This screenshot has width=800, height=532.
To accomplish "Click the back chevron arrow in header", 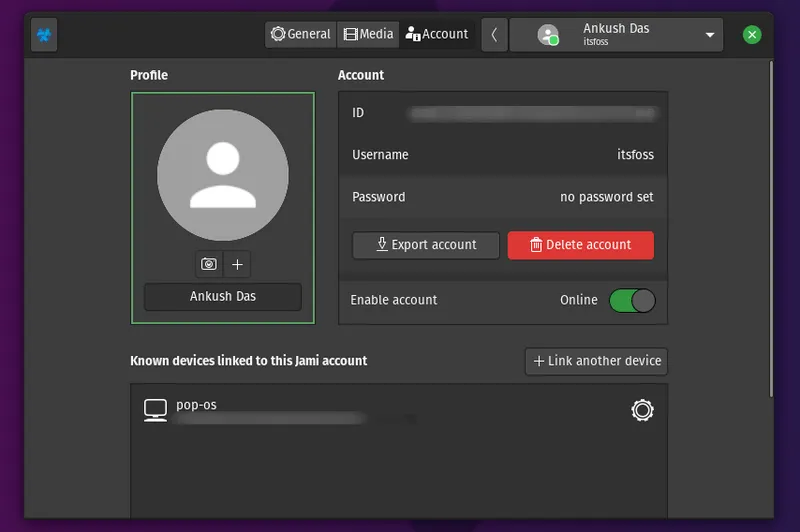I will (x=494, y=35).
